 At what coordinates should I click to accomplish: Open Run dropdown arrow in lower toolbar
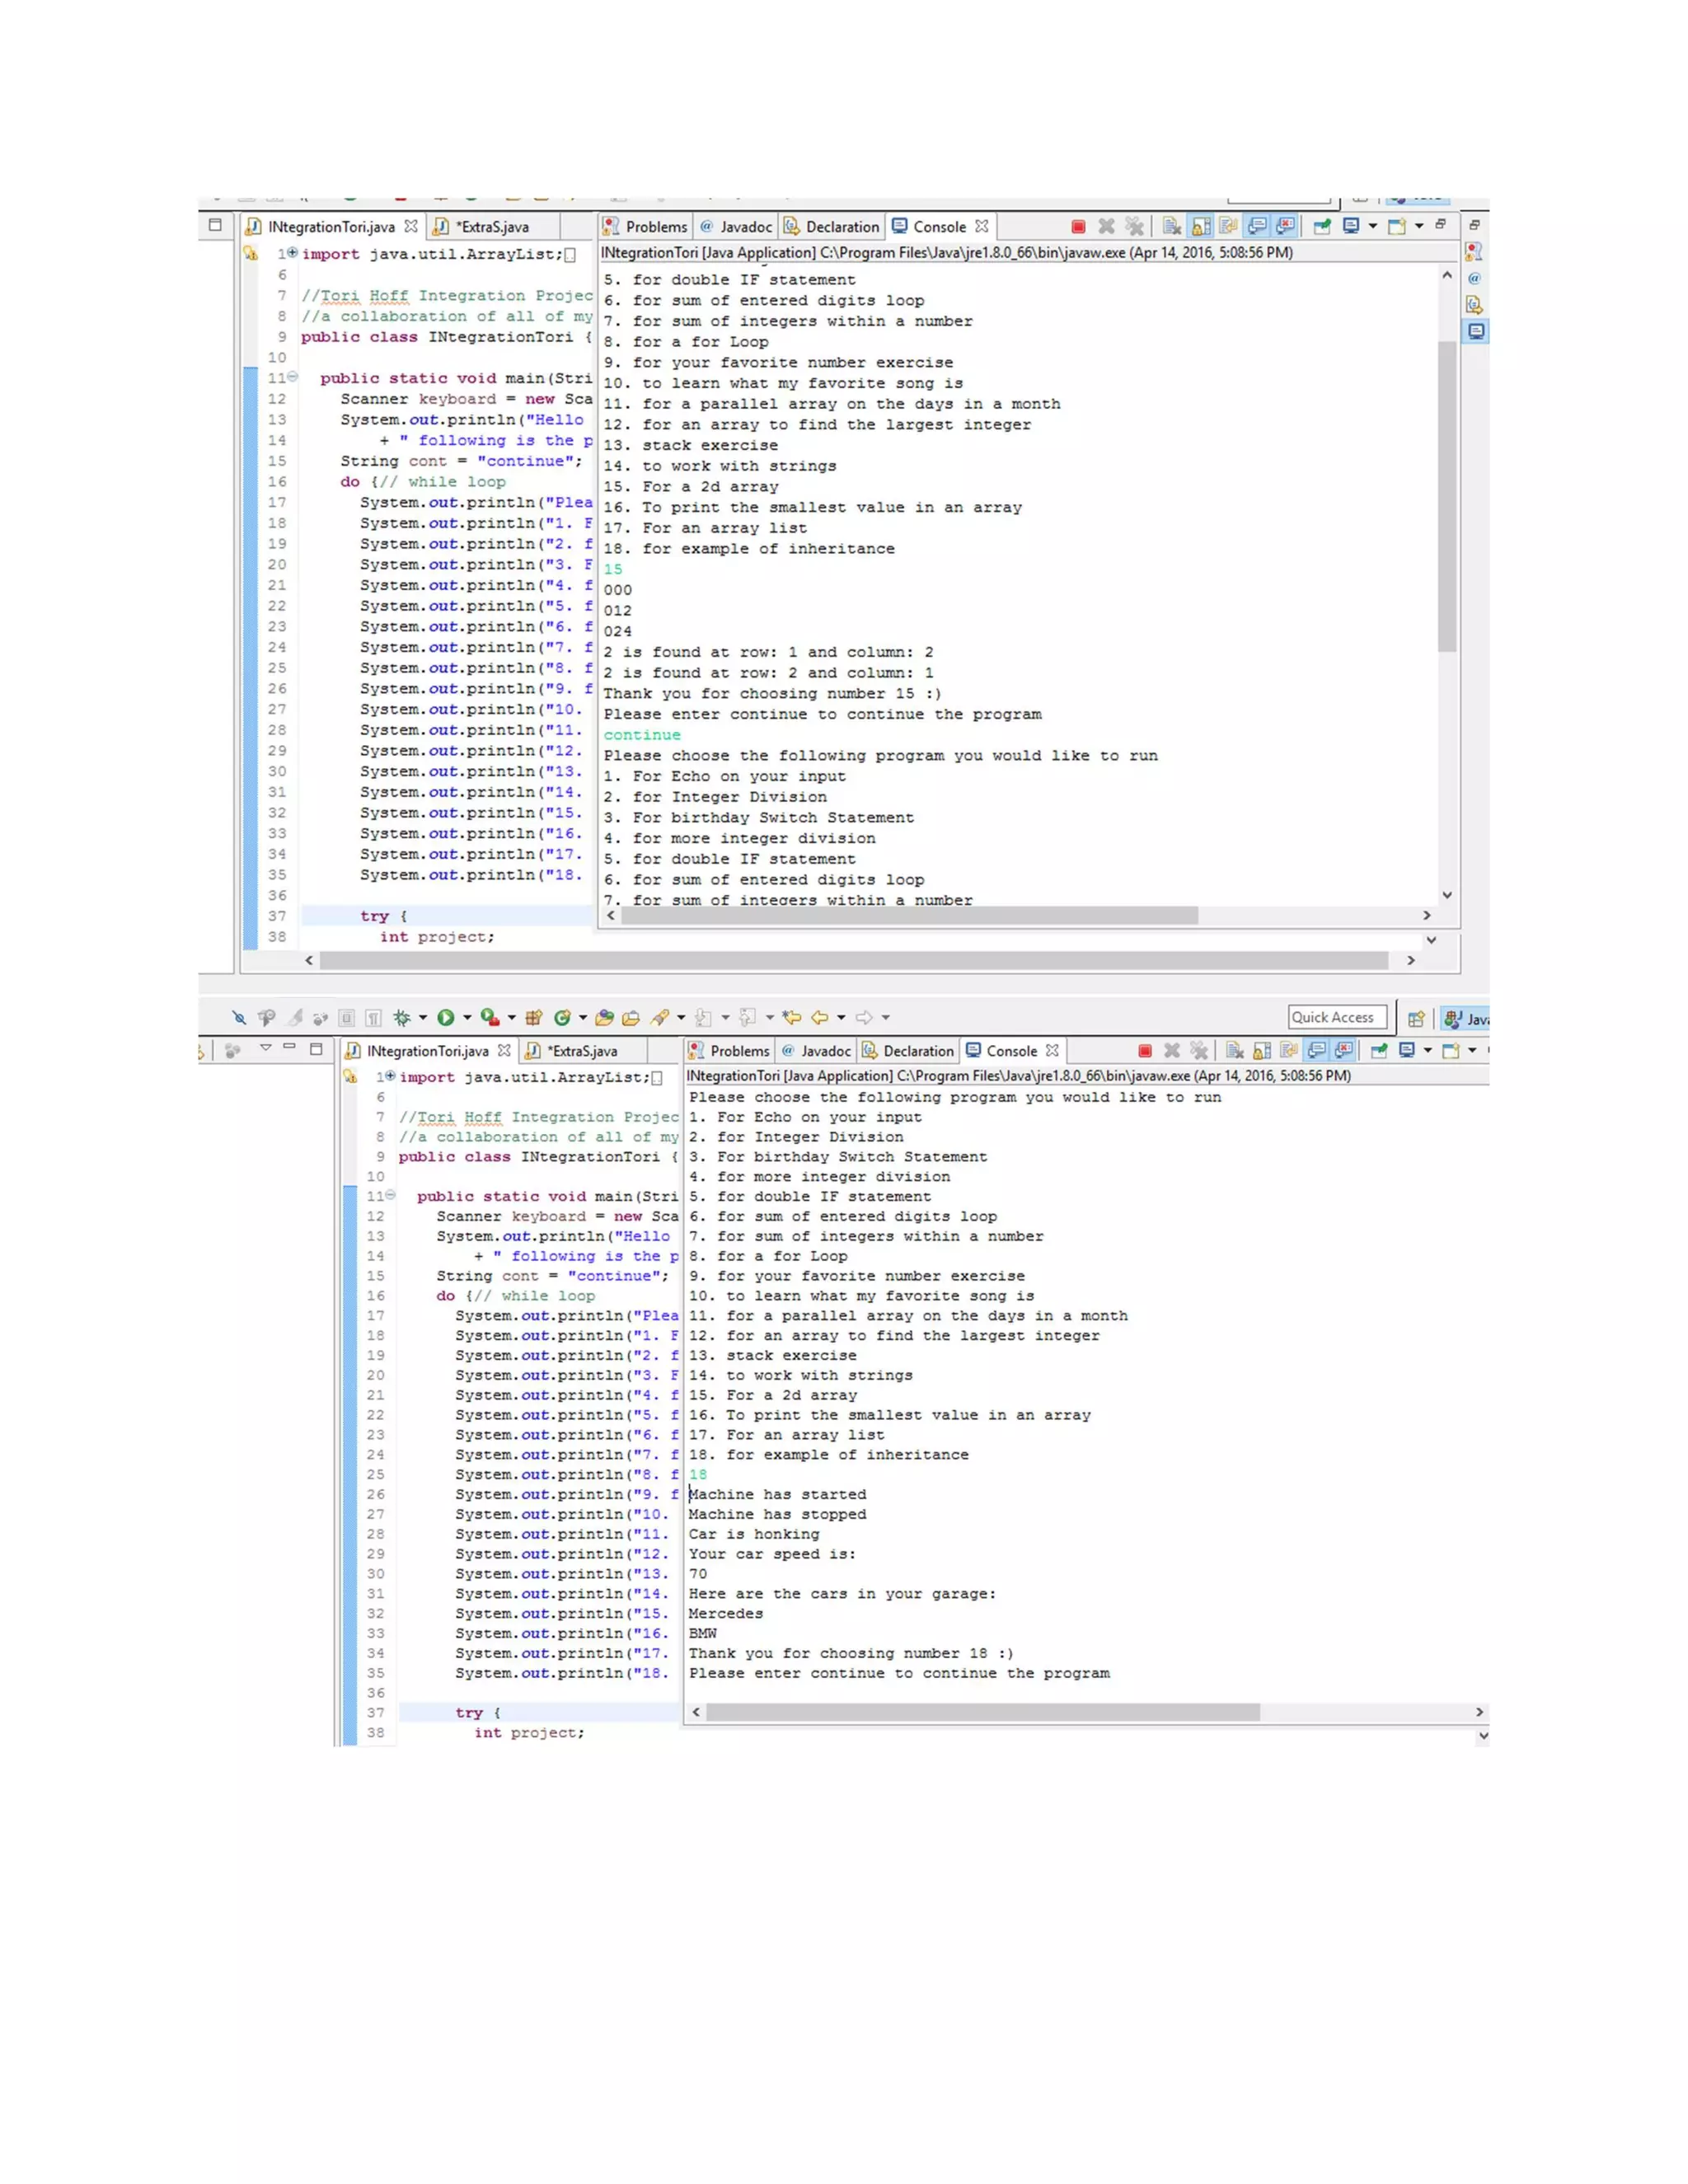467,1018
